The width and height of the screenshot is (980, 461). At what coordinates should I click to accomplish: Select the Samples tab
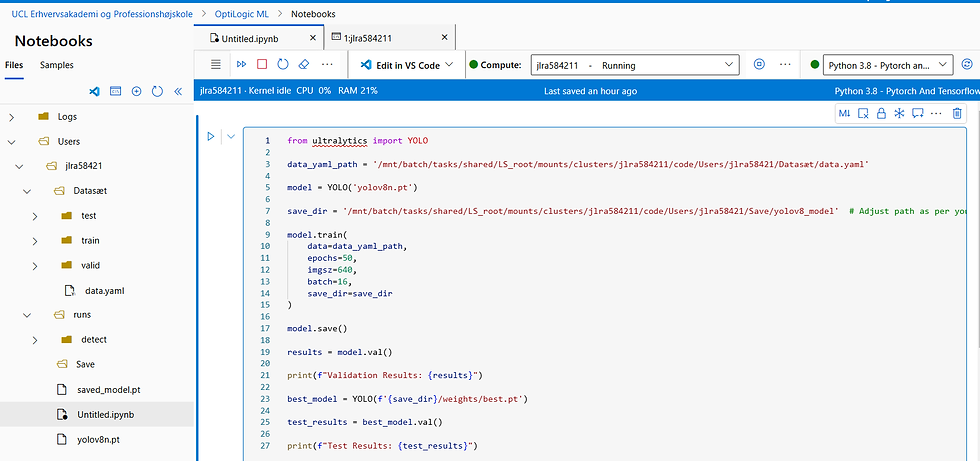56,65
